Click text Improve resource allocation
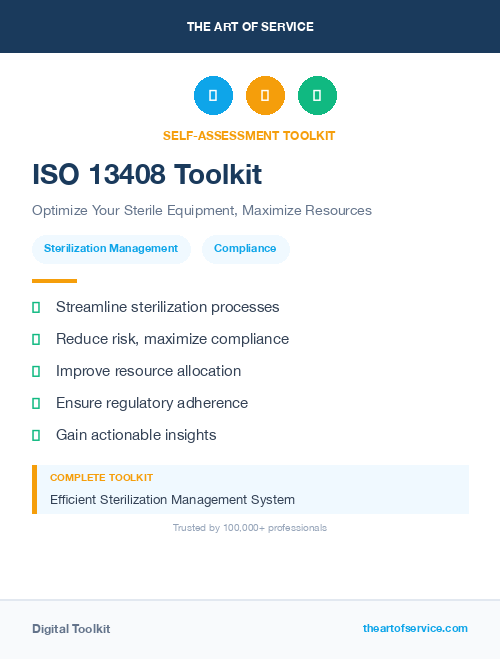 click(x=148, y=371)
